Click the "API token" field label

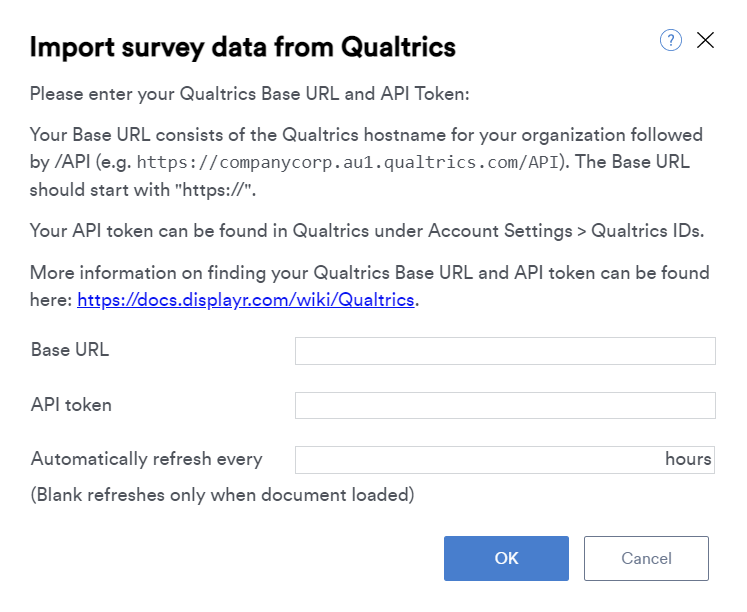[71, 405]
